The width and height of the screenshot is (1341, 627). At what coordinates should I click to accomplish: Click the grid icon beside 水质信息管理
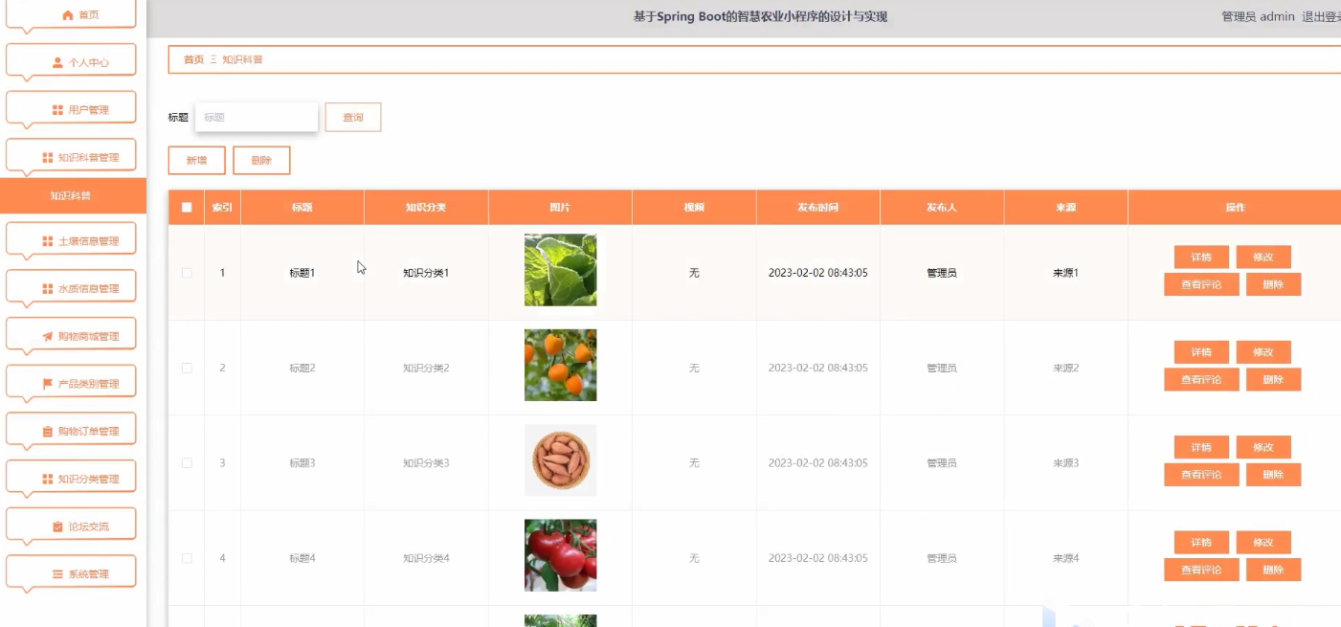pos(47,289)
